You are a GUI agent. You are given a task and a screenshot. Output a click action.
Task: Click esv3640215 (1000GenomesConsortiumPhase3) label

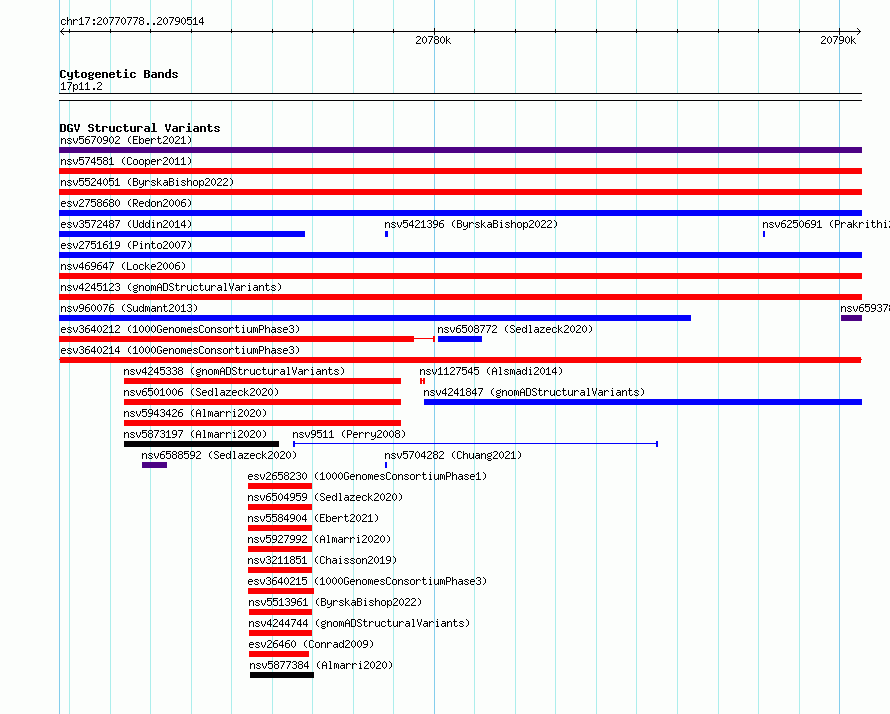pyautogui.click(x=367, y=581)
